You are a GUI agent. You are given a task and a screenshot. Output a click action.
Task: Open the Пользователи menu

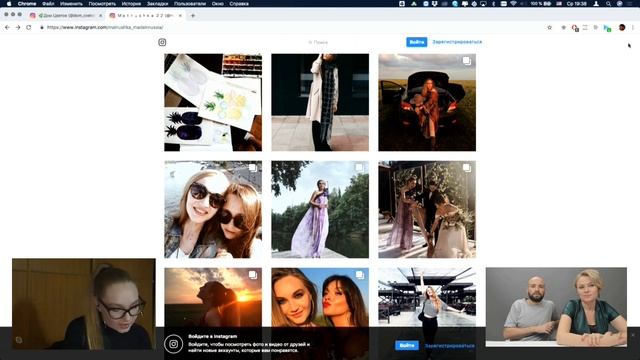tap(190, 4)
